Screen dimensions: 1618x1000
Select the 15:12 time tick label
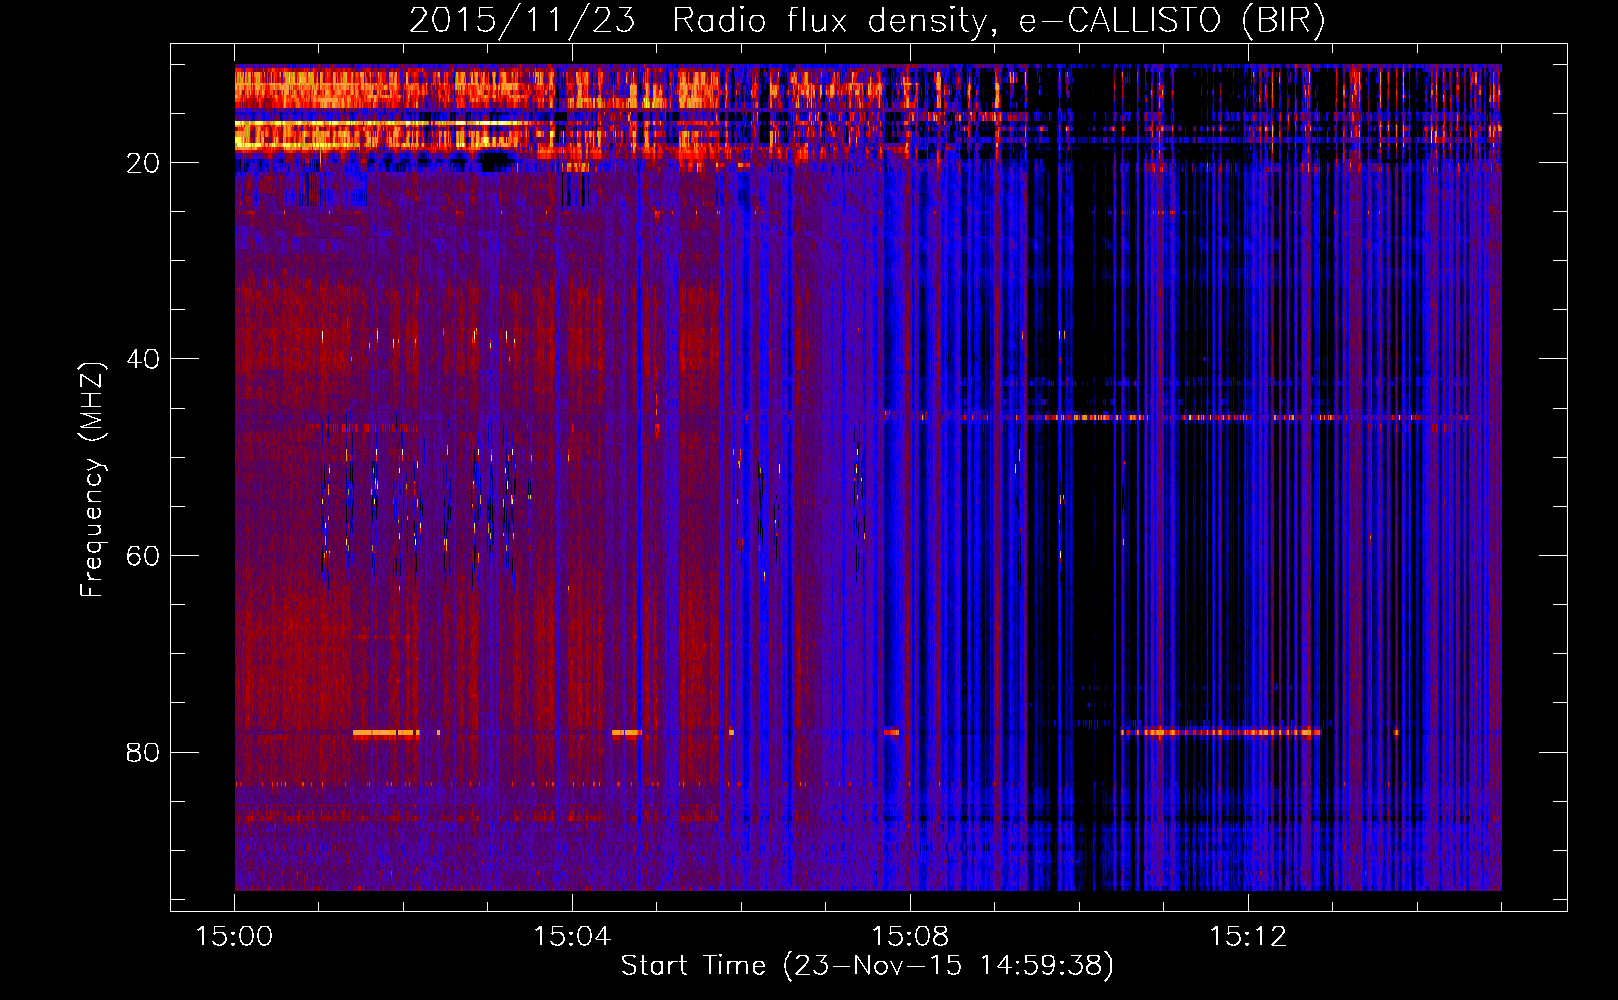1248,937
